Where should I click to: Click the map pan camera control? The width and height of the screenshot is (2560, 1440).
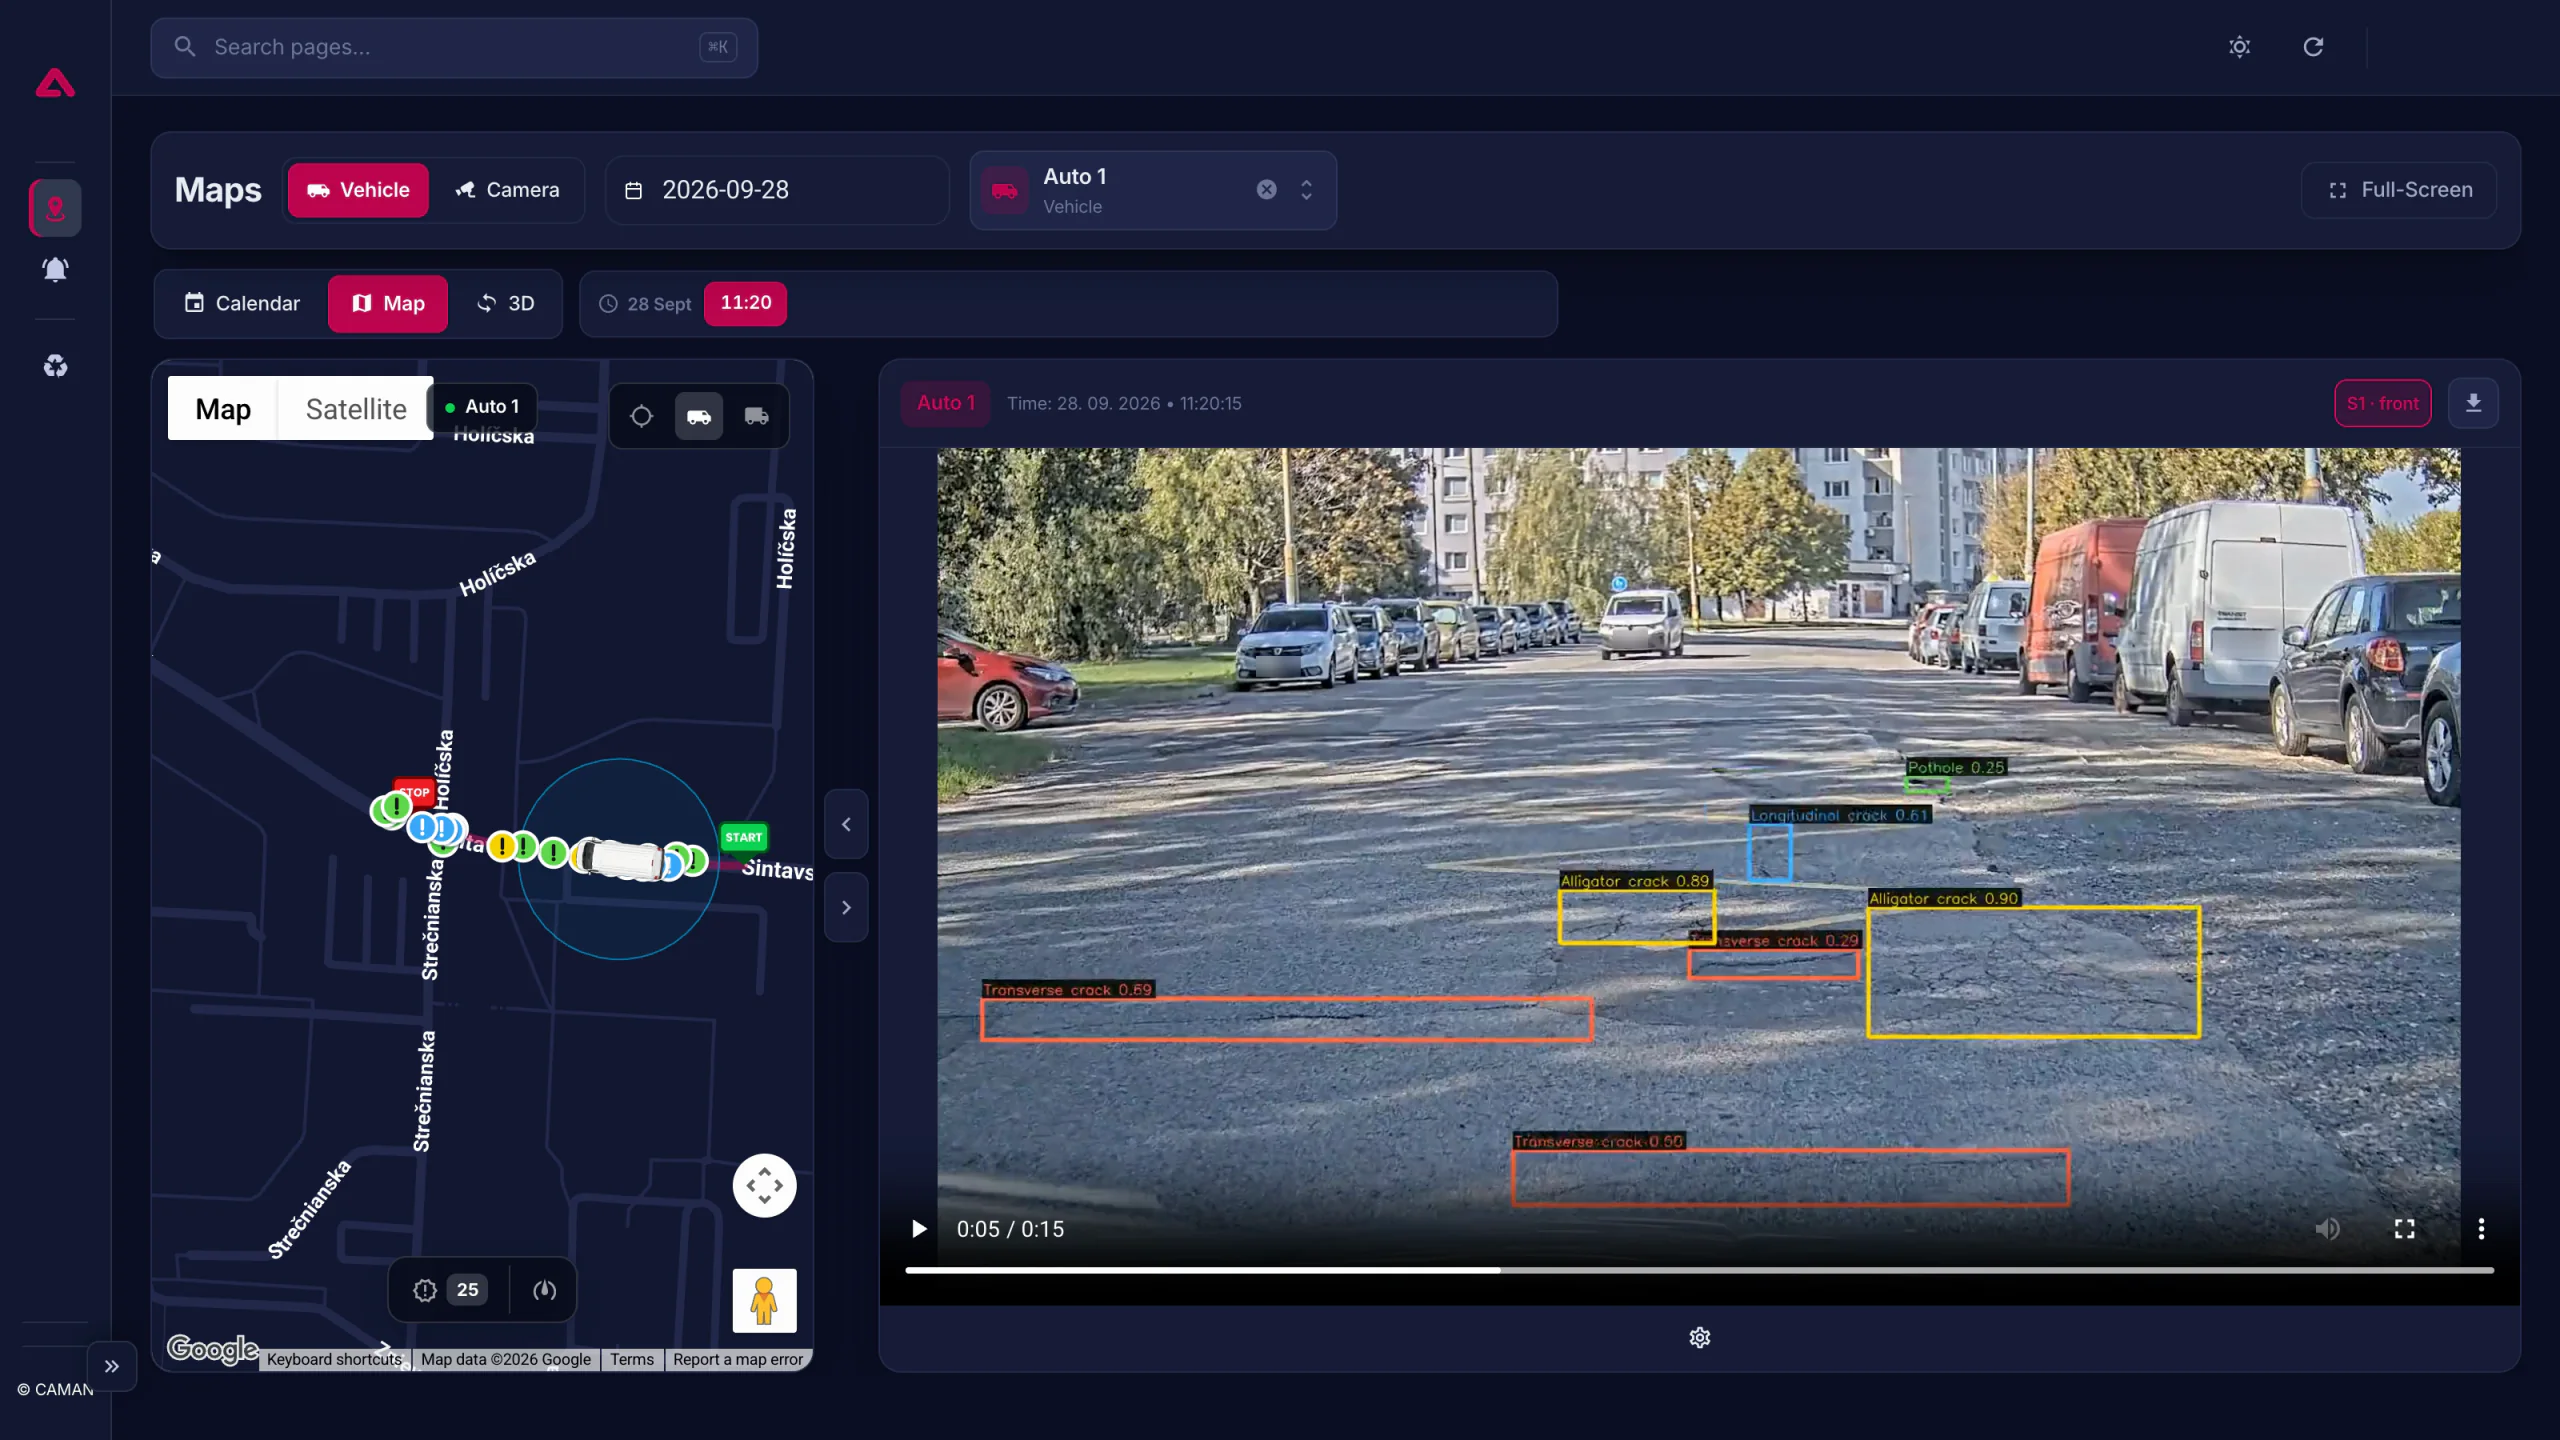tap(764, 1186)
